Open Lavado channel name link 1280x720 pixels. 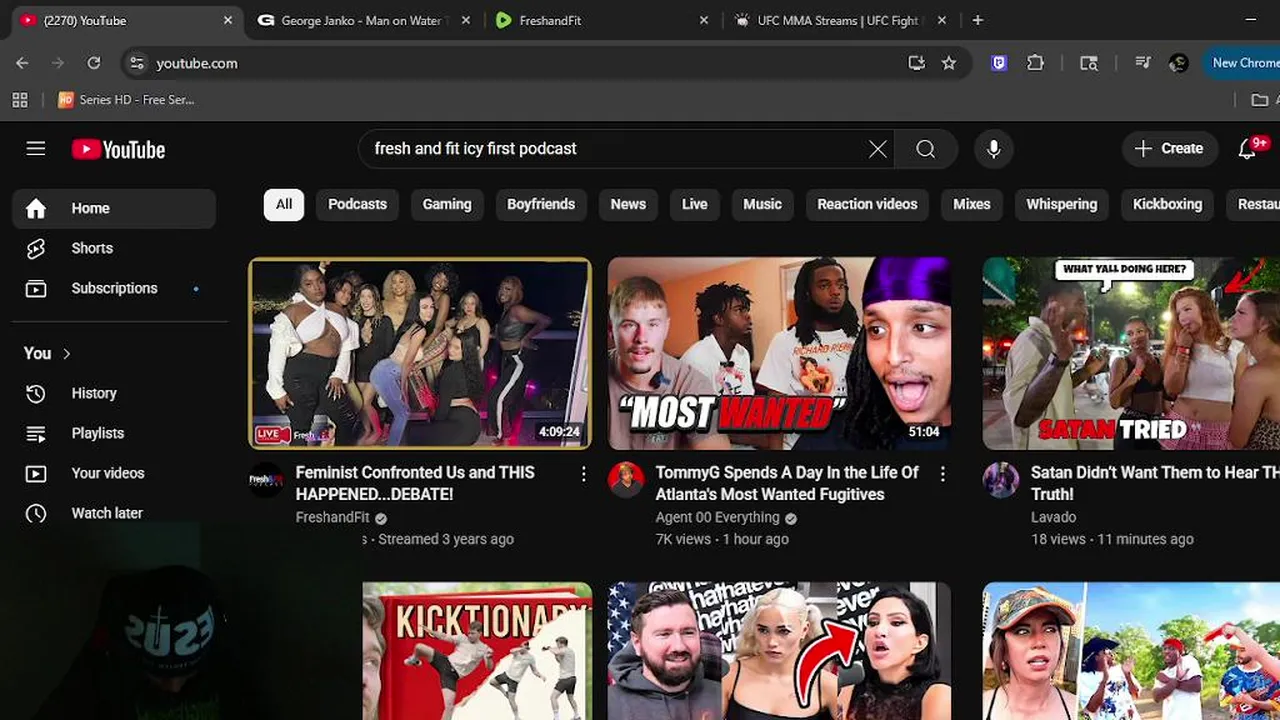click(1053, 517)
